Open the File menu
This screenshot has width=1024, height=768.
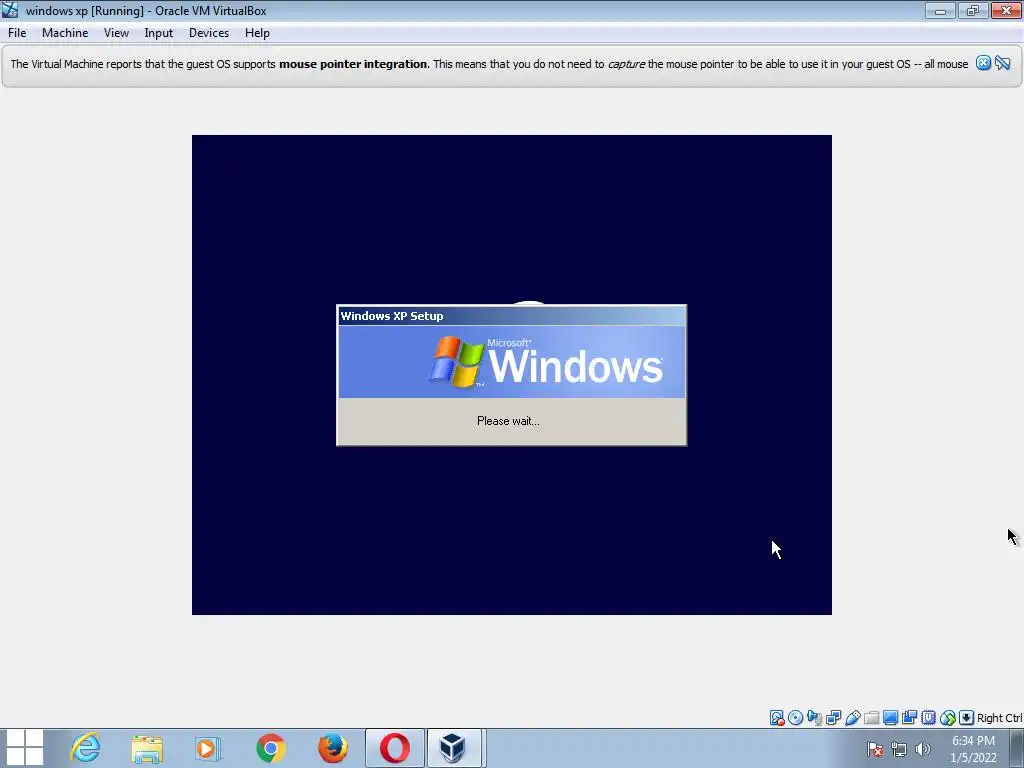(17, 33)
